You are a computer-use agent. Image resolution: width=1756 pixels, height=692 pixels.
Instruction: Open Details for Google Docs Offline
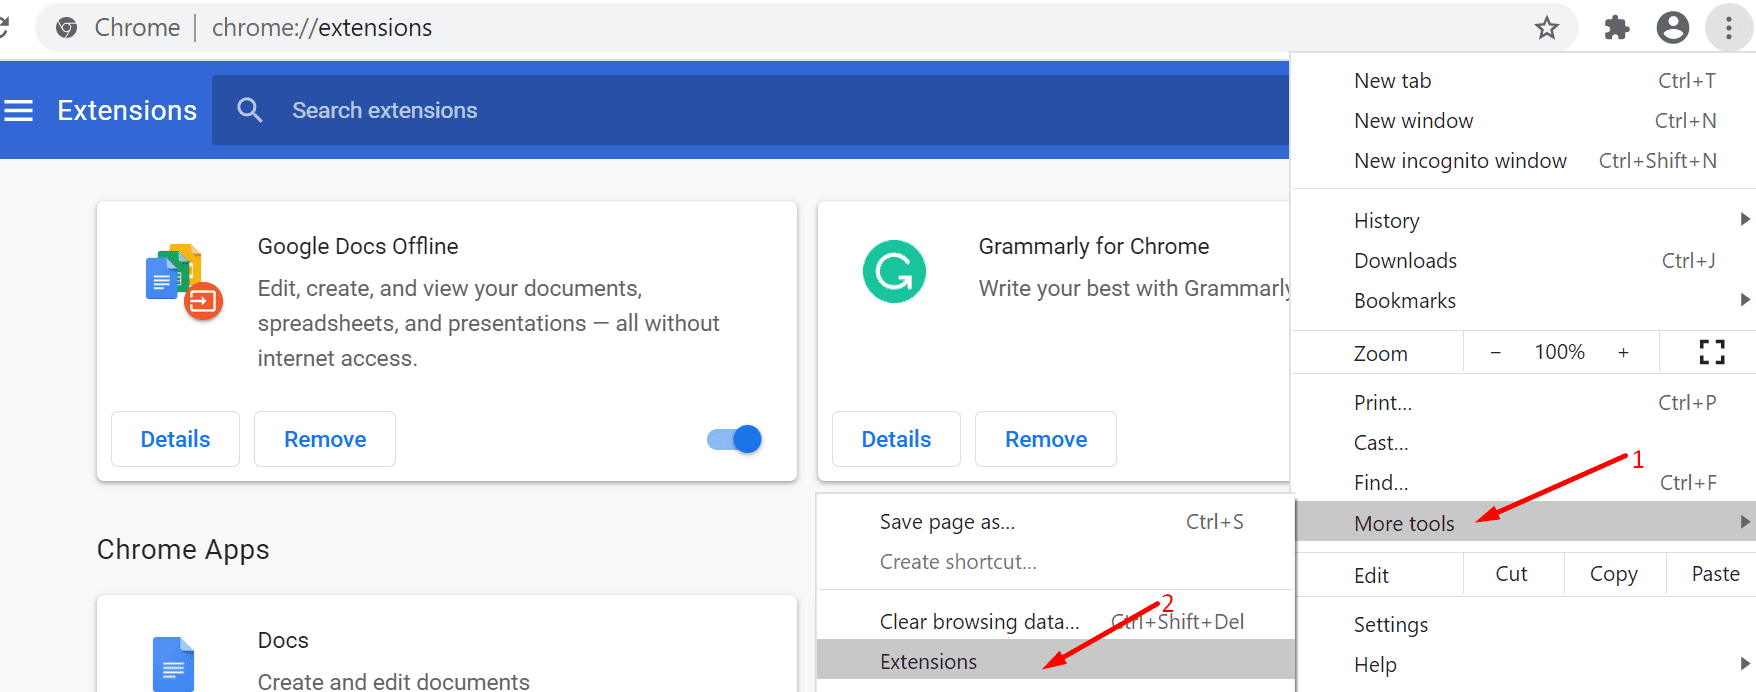coord(175,439)
